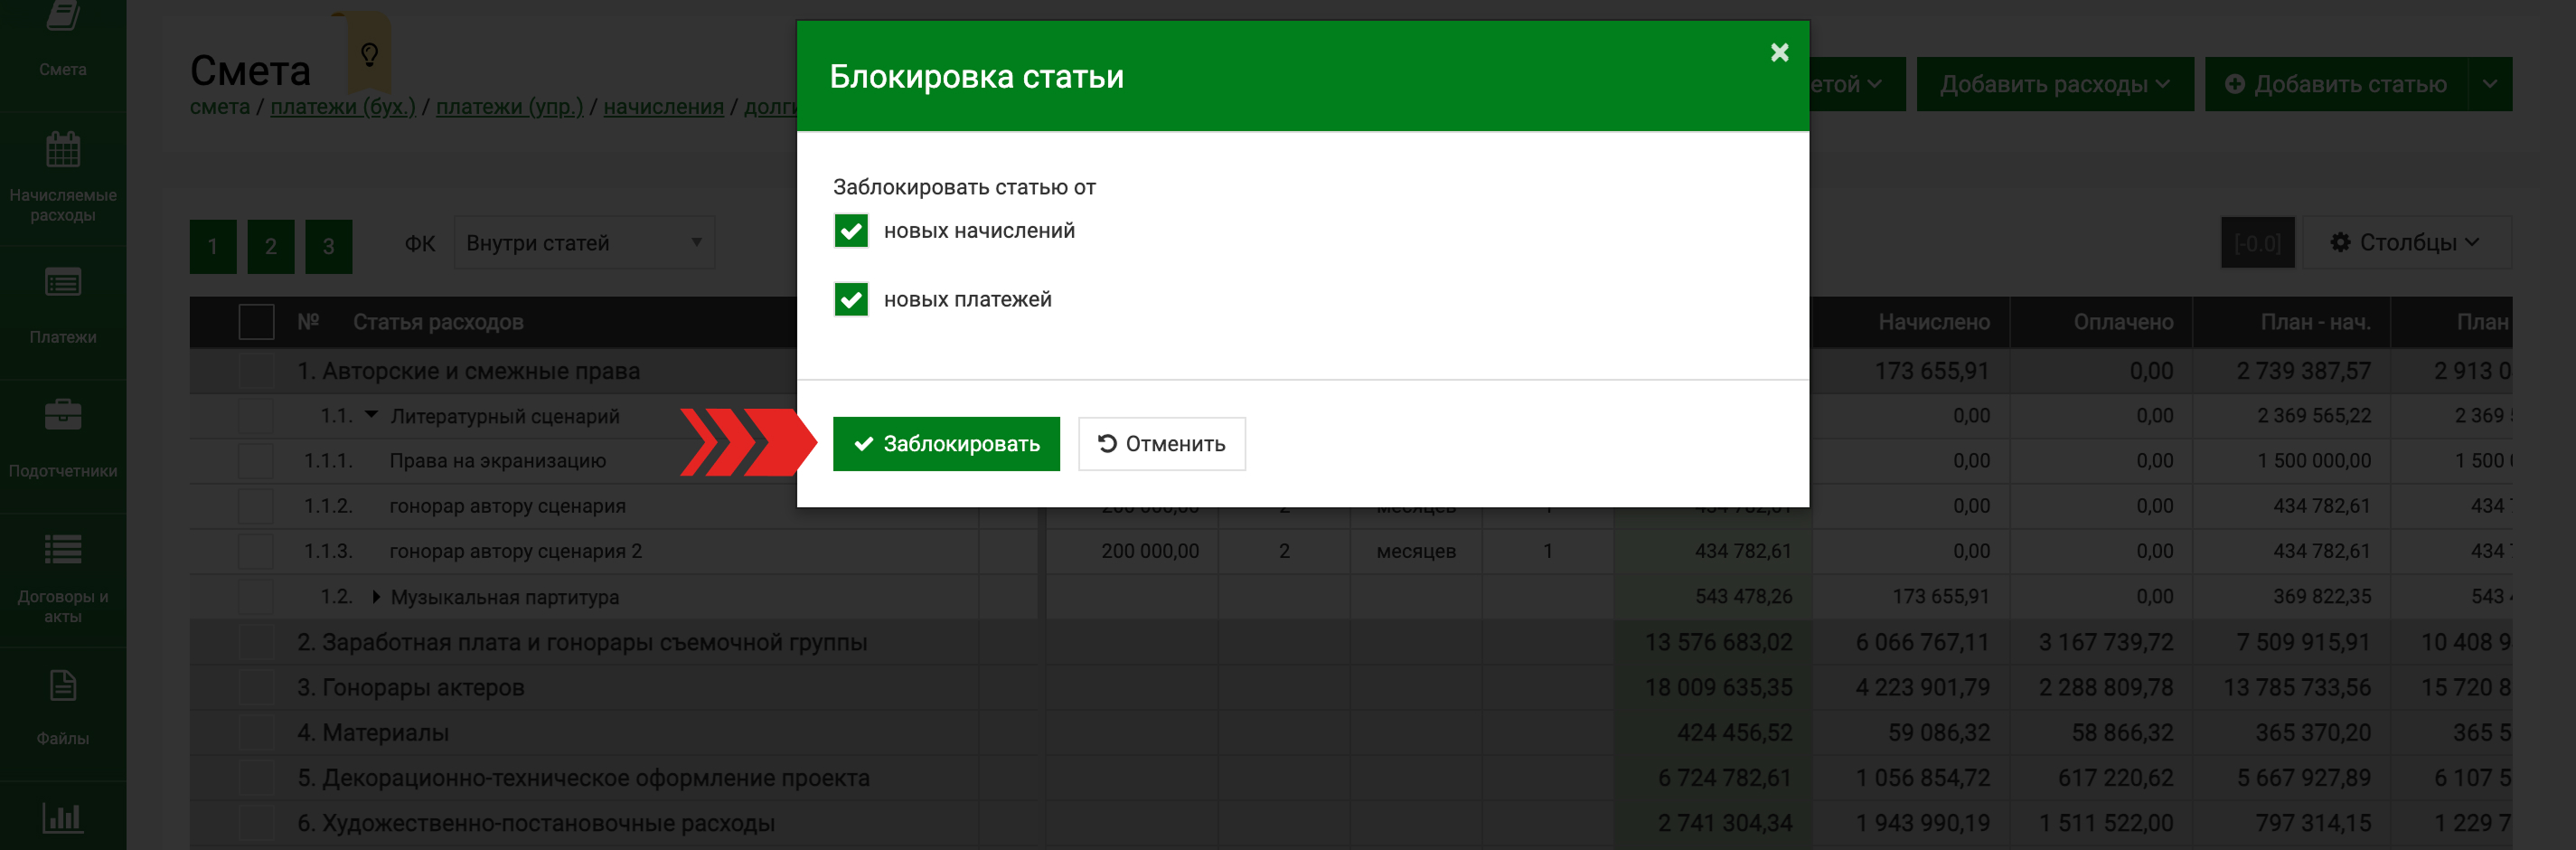Open the bar chart reports icon
Screen dimensions: 2576x850
coord(63,817)
